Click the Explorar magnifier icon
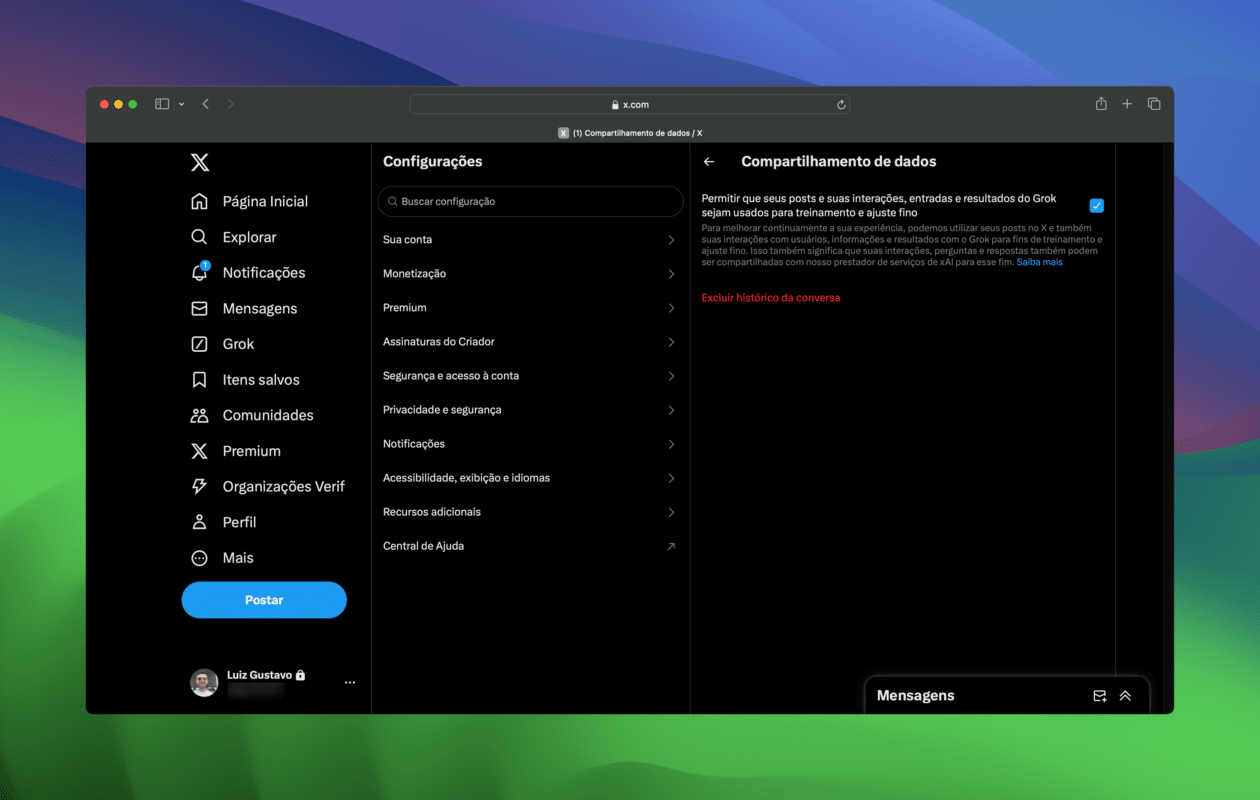Viewport: 1260px width, 800px height. click(200, 237)
